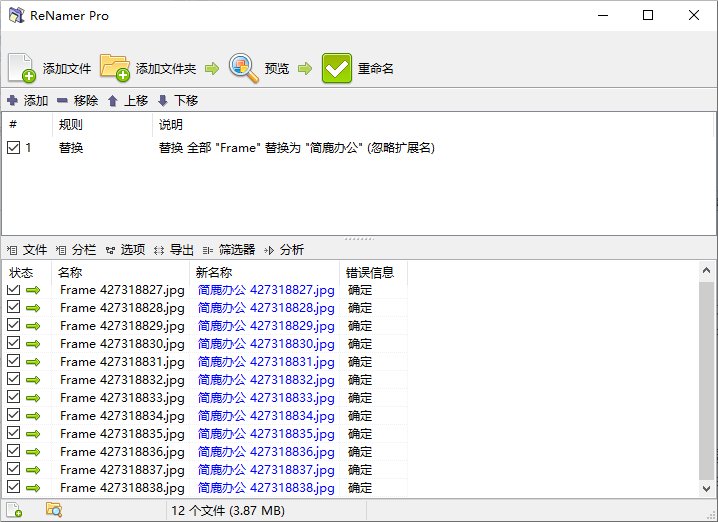
Task: Click the file list vertical scrollbar
Action: (x=706, y=380)
